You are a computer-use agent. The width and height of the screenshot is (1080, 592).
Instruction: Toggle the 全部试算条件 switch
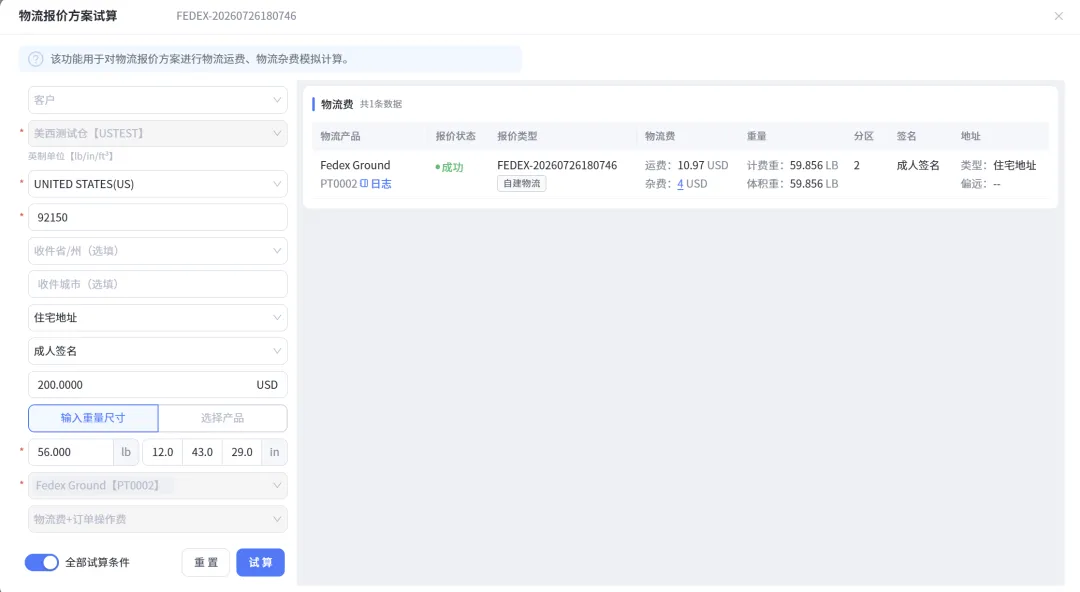(x=42, y=562)
